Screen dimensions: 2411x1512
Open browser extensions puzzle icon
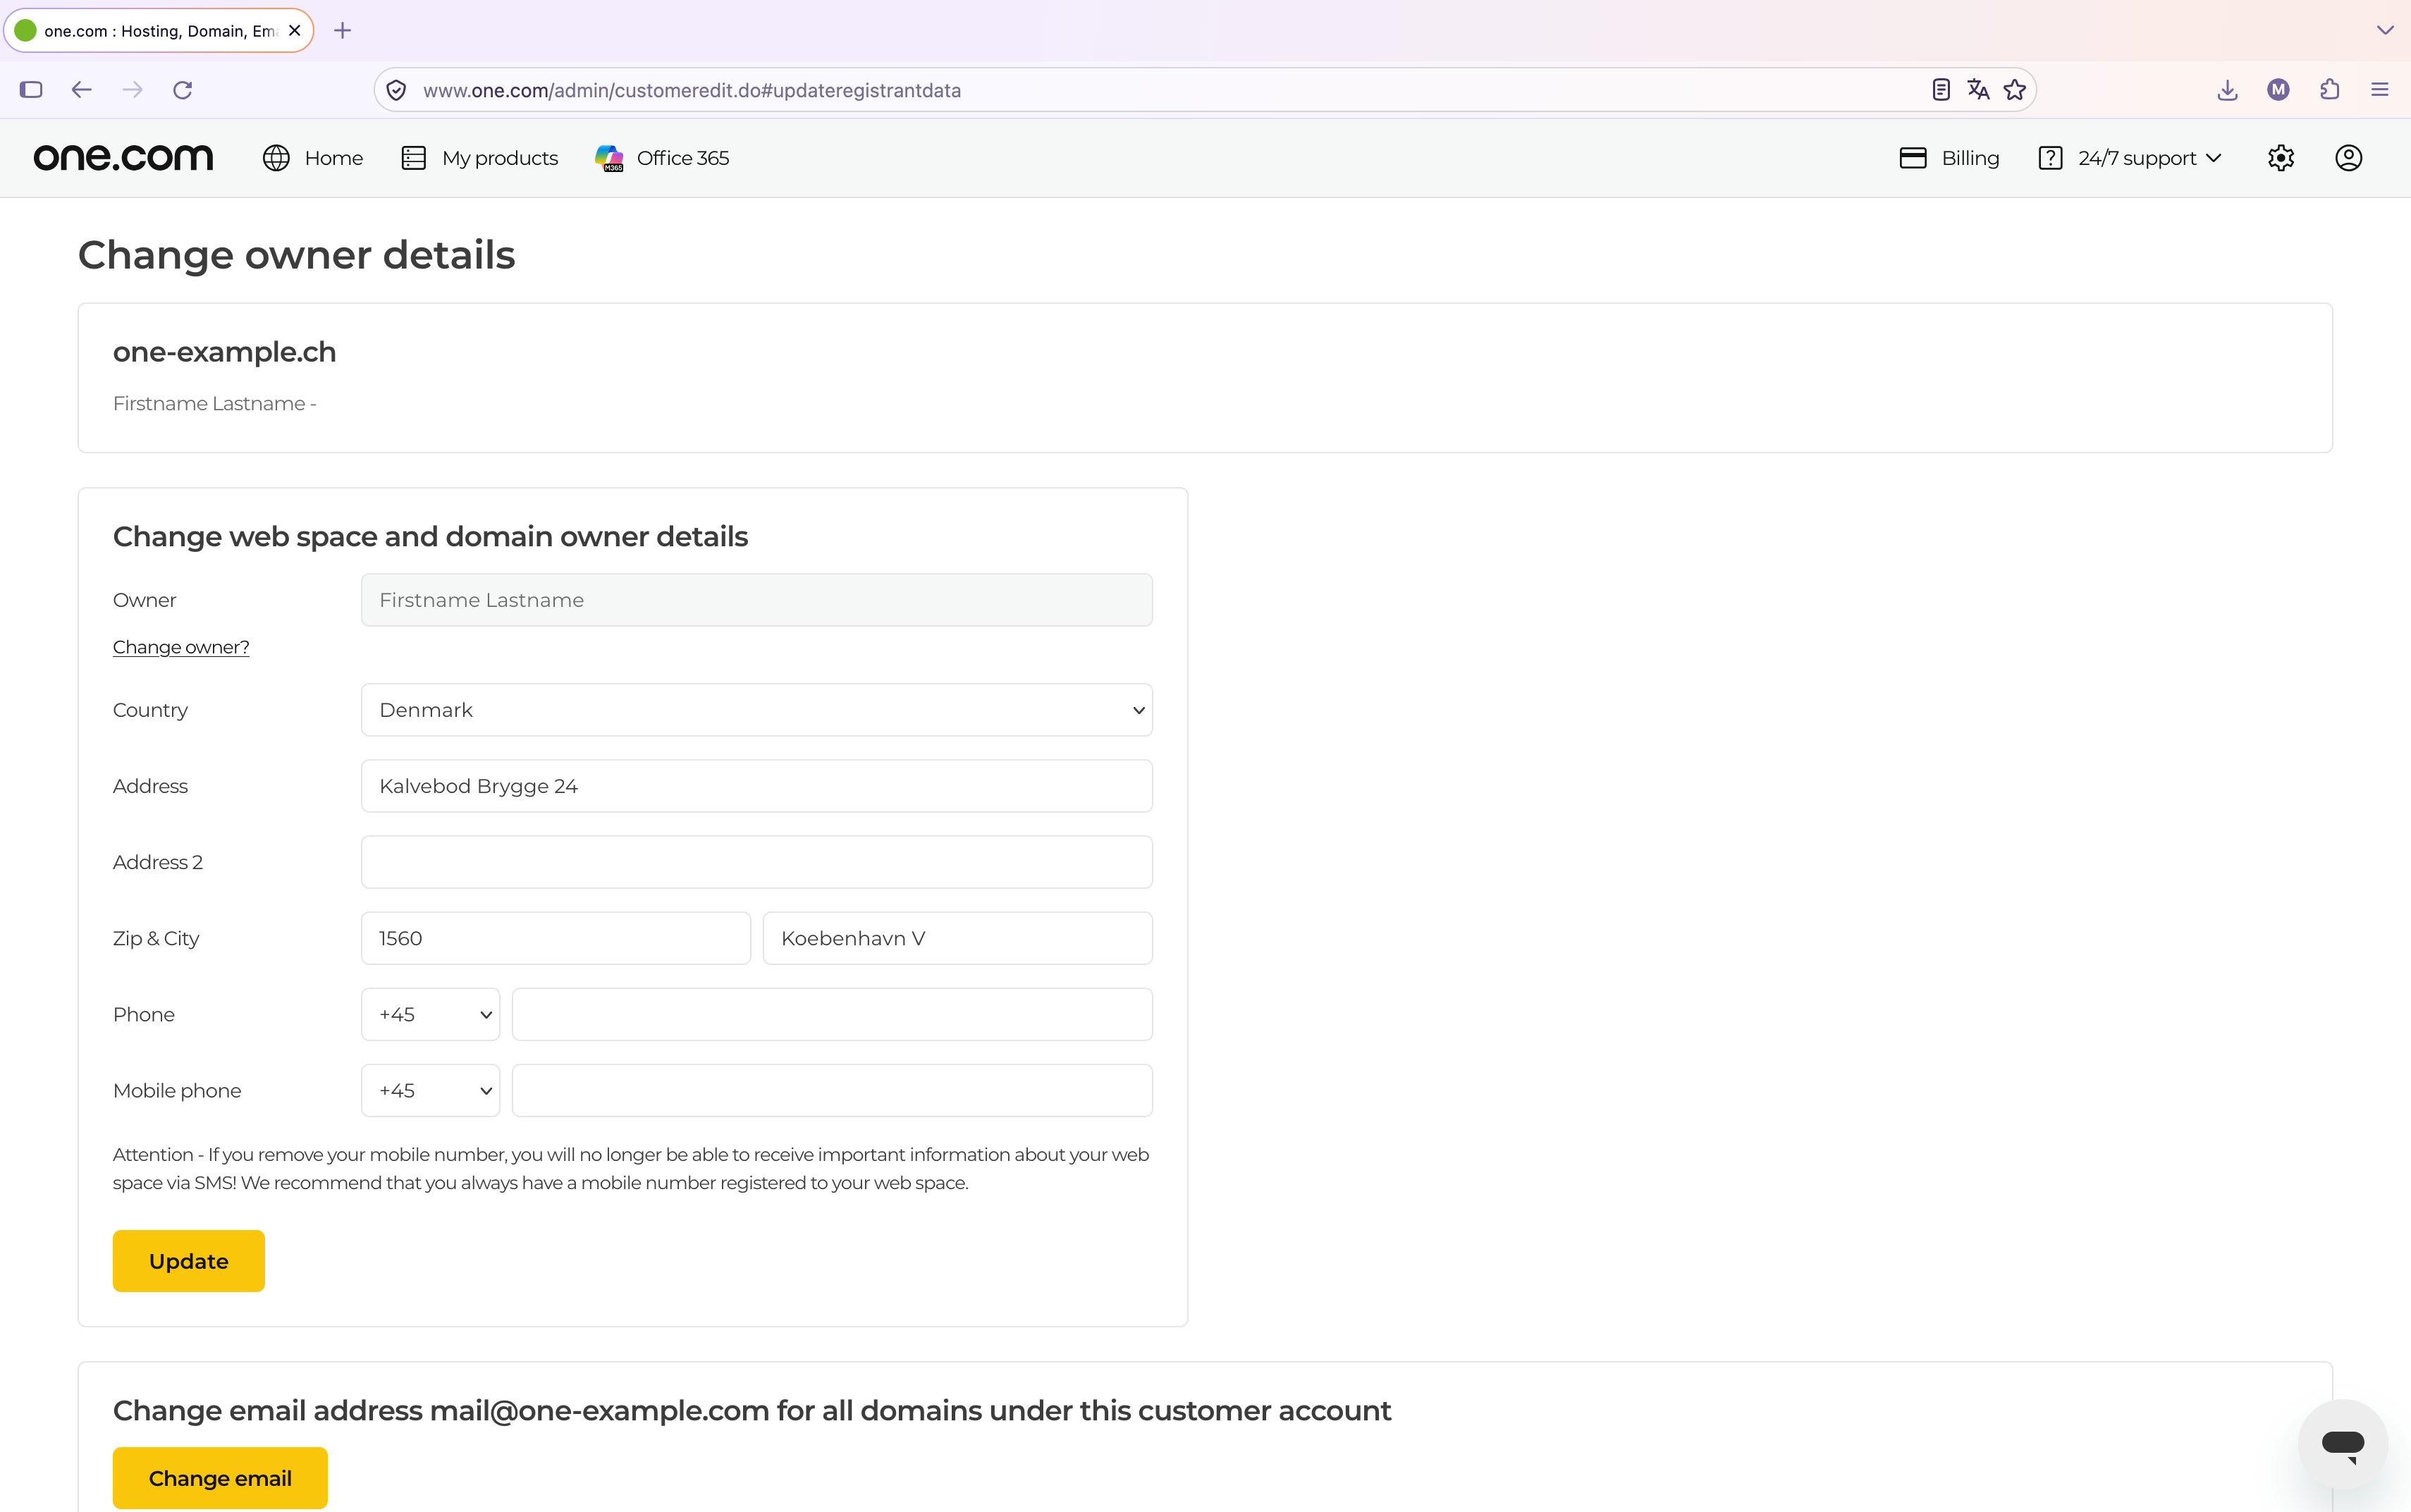[2329, 90]
